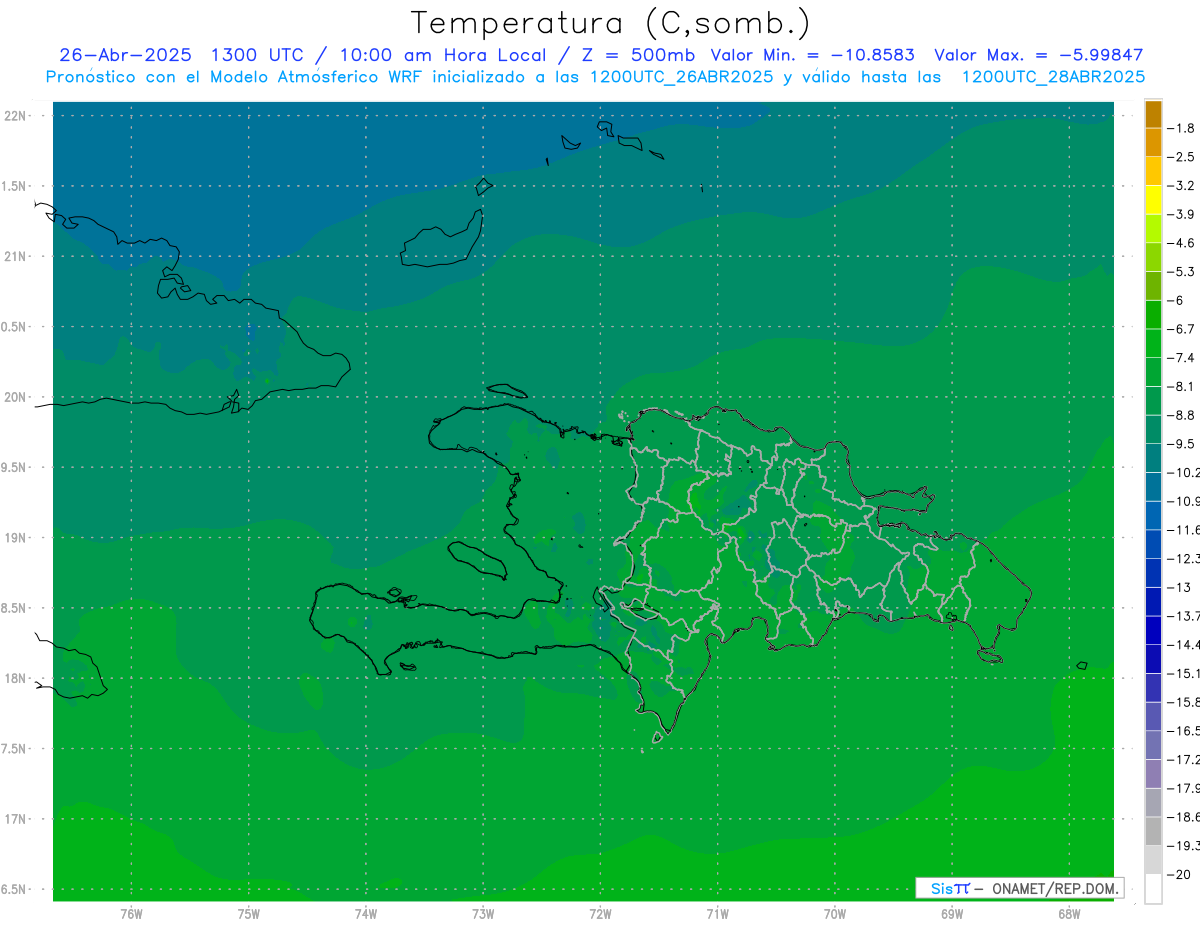Viewport: 1200px width, 927px height.
Task: Pick blue legend swatch between -13 and -13.7
Action: [1153, 602]
